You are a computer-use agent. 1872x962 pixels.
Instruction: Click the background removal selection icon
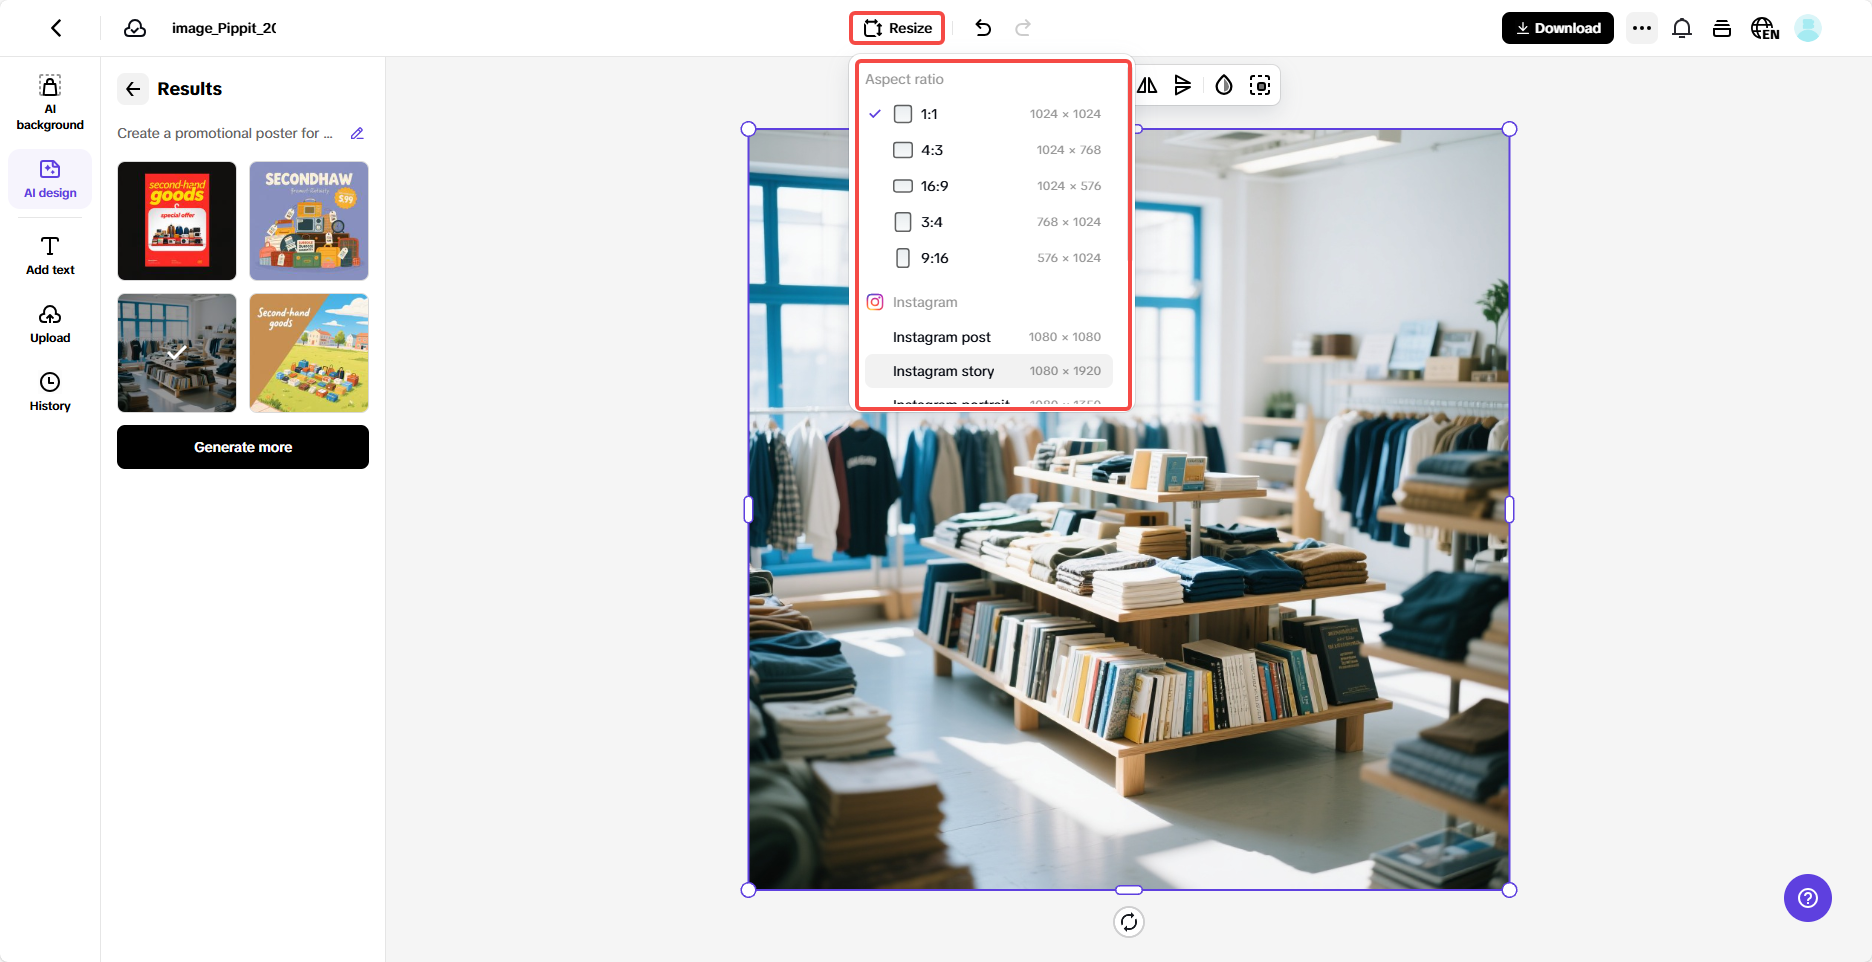tap(1260, 85)
